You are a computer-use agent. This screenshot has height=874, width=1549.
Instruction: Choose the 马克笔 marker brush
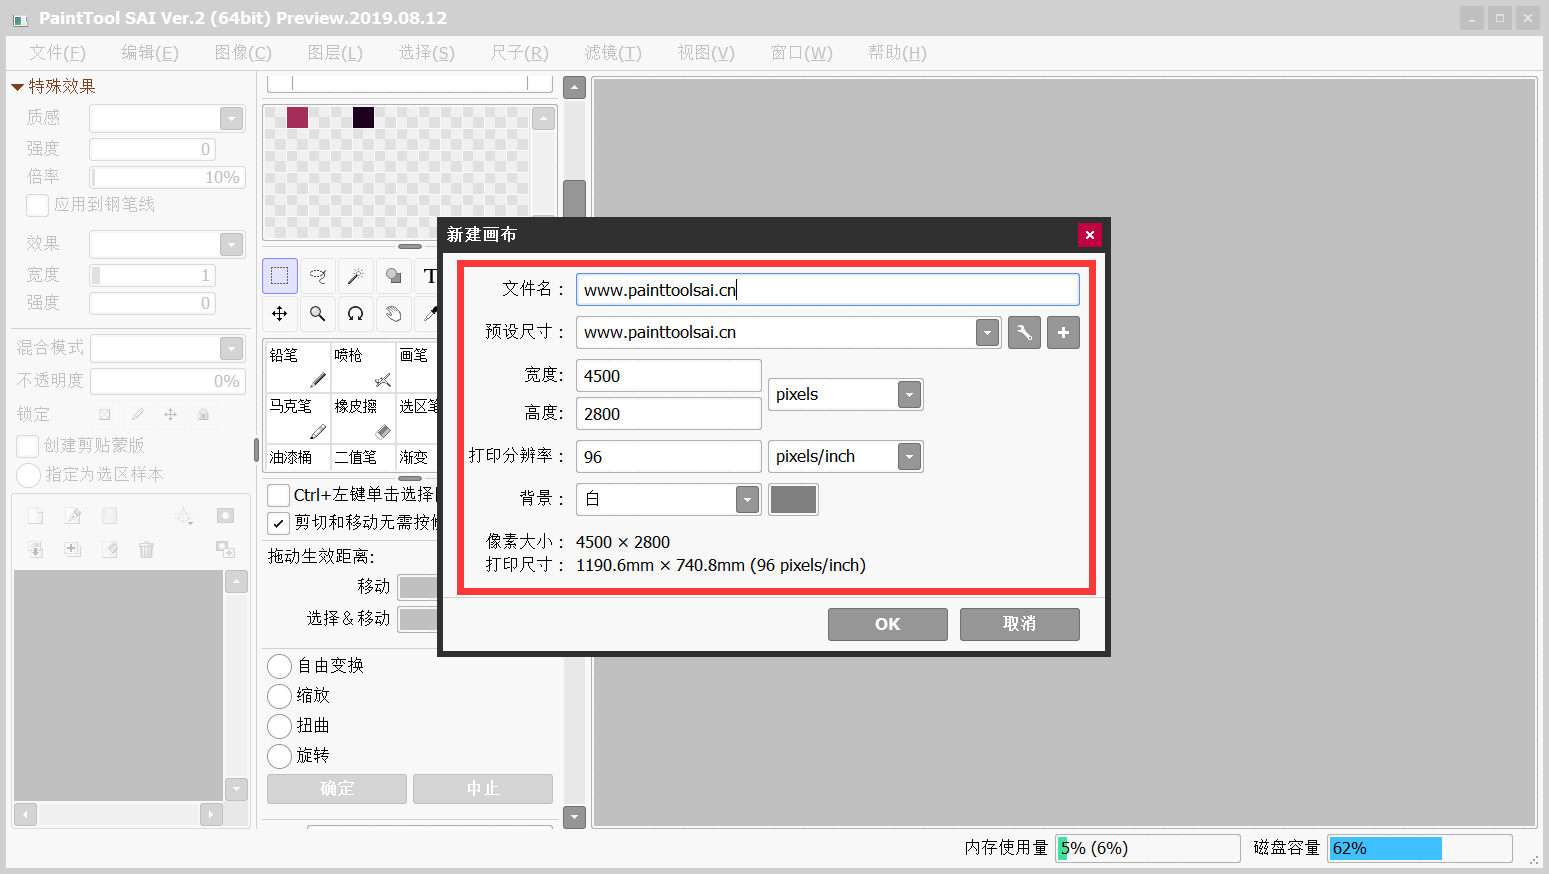coord(298,418)
